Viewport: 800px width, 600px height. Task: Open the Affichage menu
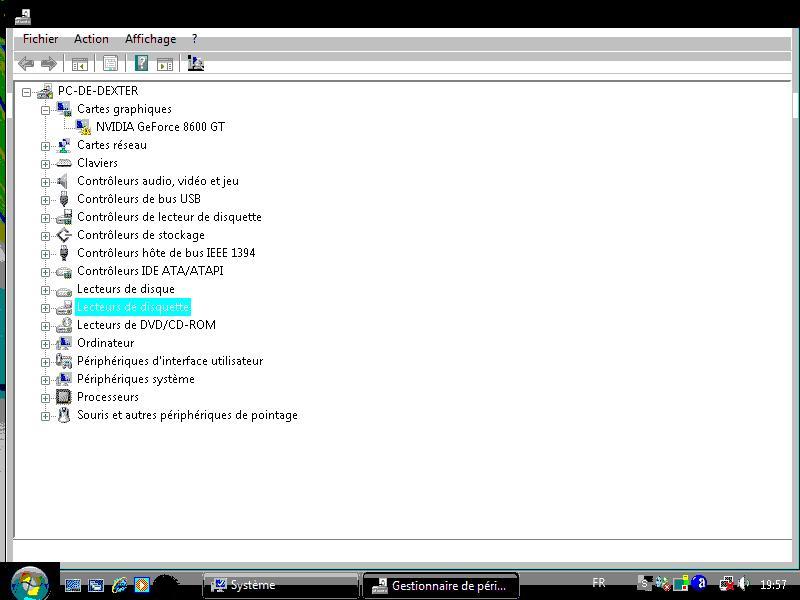[151, 39]
